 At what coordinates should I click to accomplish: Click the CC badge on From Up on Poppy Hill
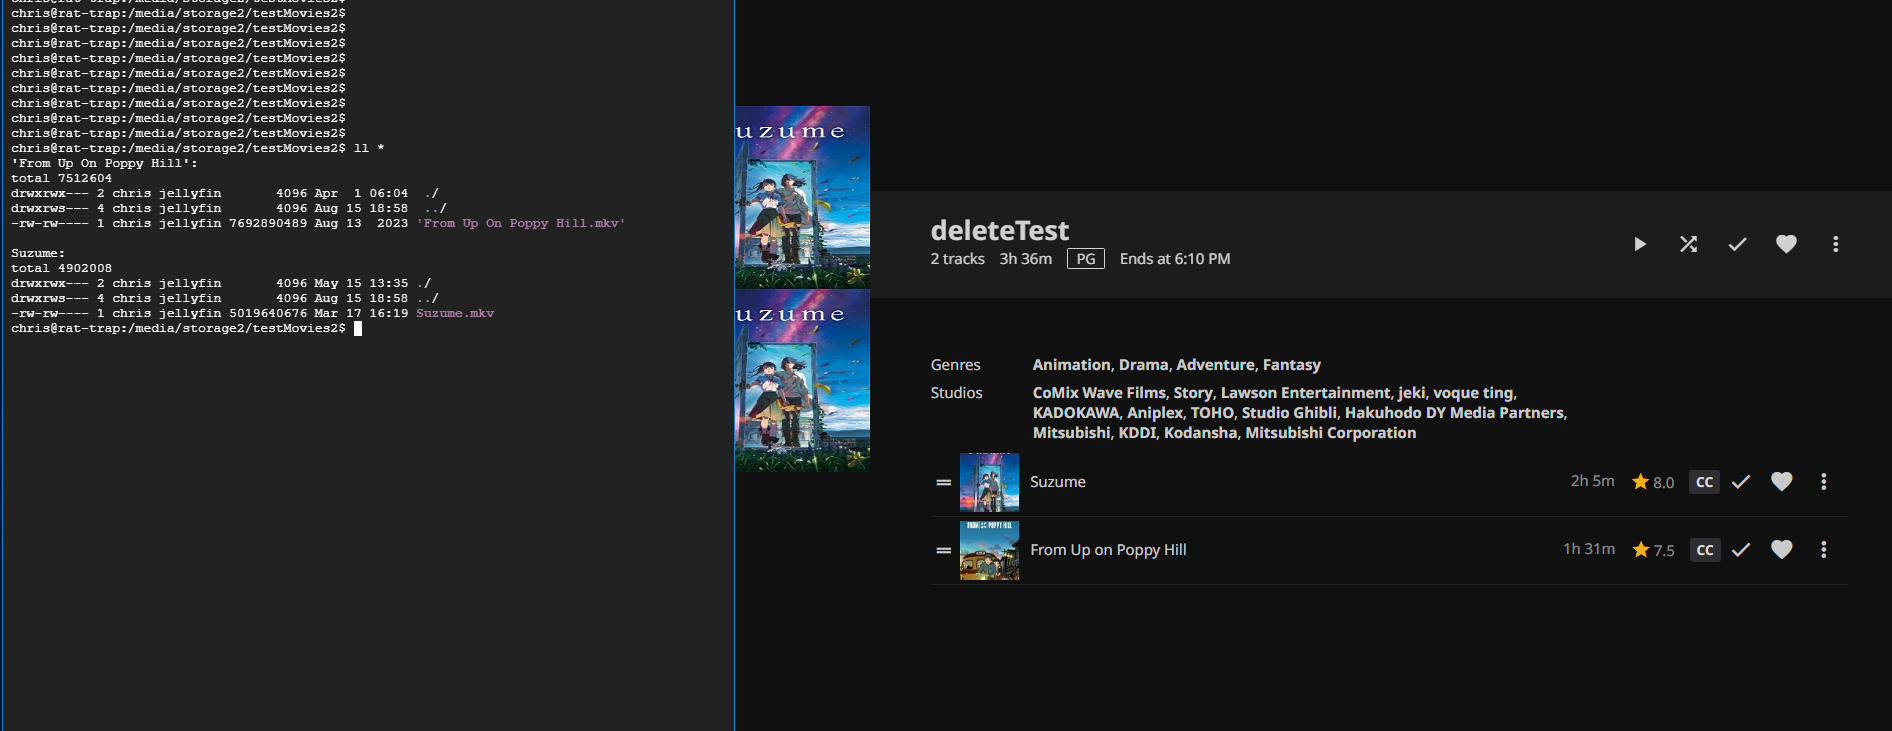click(x=1704, y=550)
